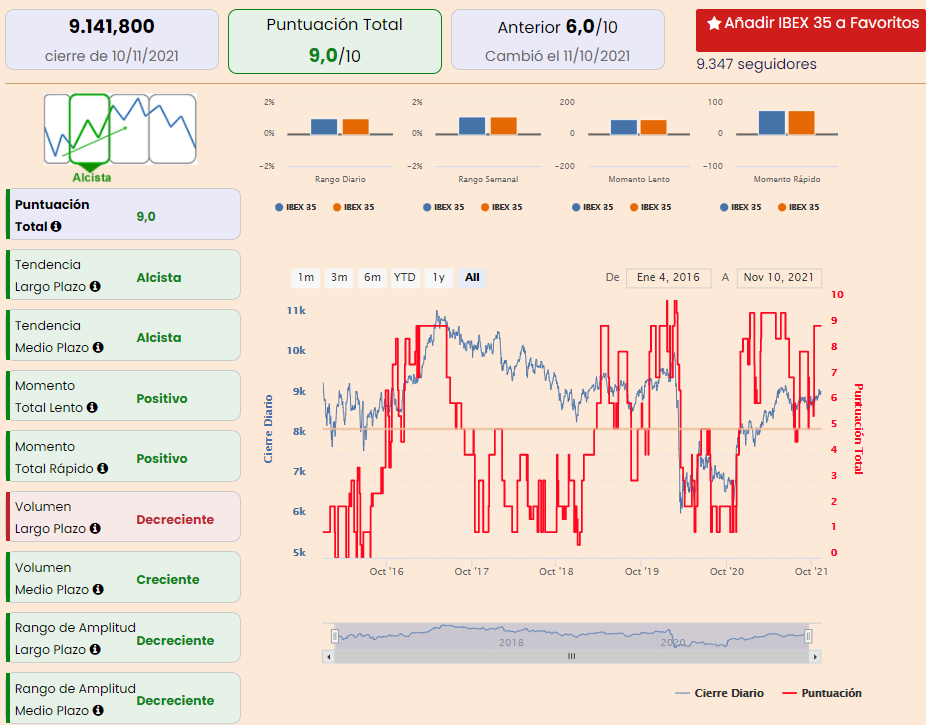Show the All time range
Screen dimensions: 926x725
(x=473, y=278)
